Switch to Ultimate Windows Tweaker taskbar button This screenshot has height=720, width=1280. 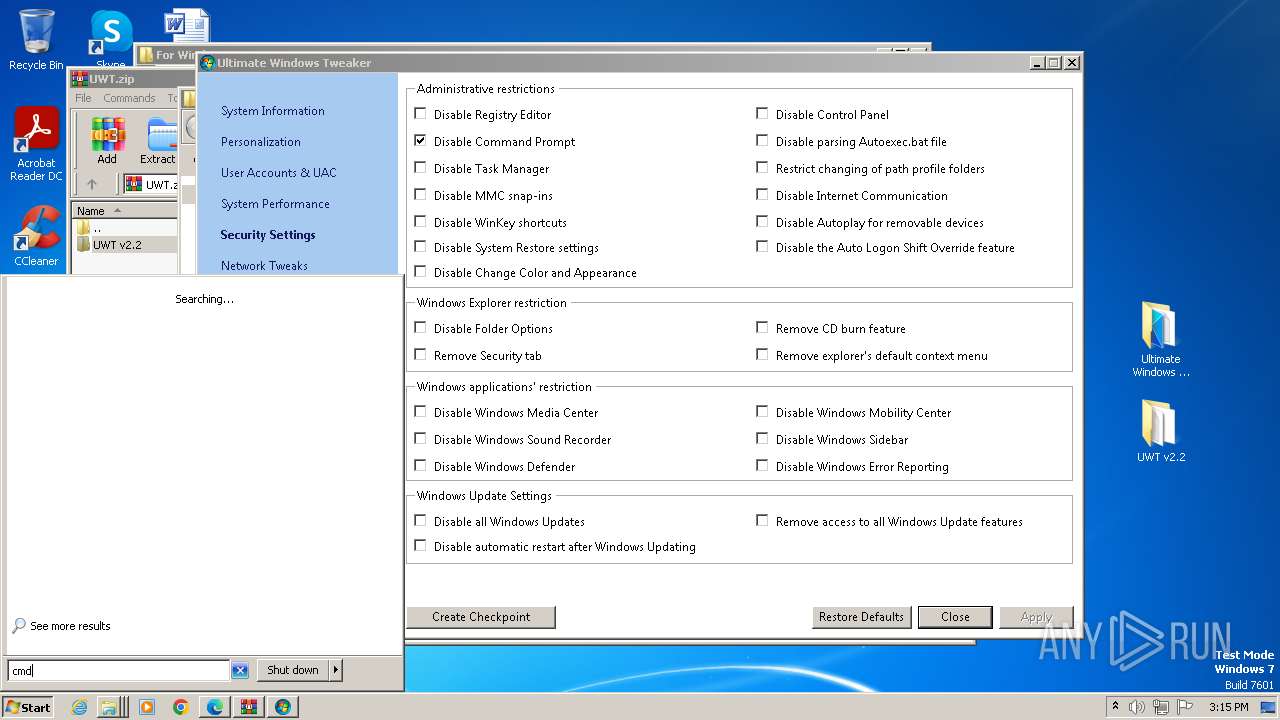[282, 707]
